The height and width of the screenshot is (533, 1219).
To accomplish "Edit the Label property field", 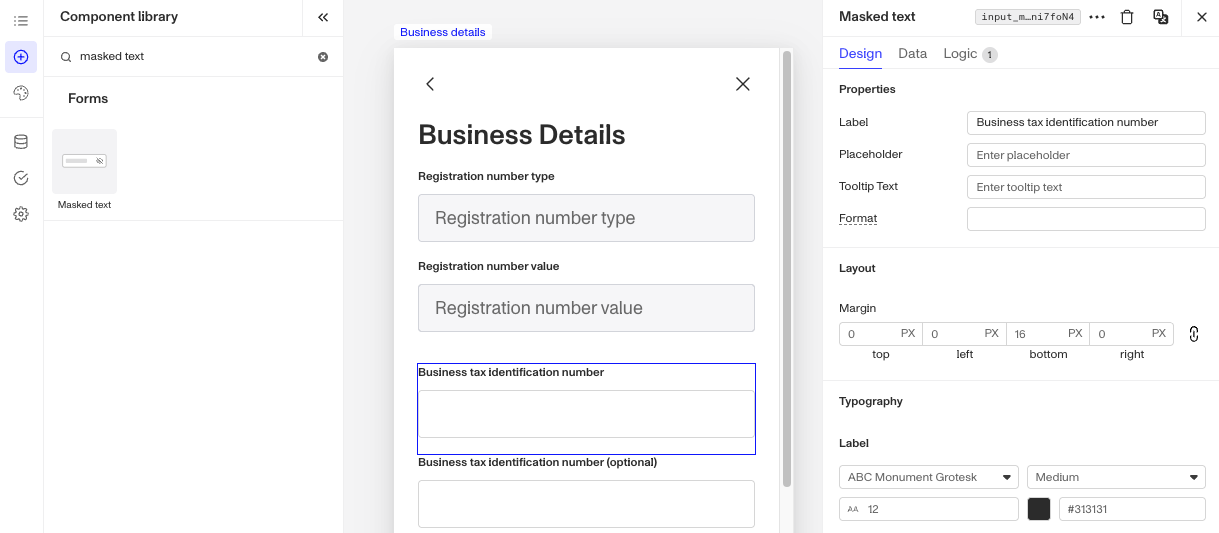I will 1086,122.
